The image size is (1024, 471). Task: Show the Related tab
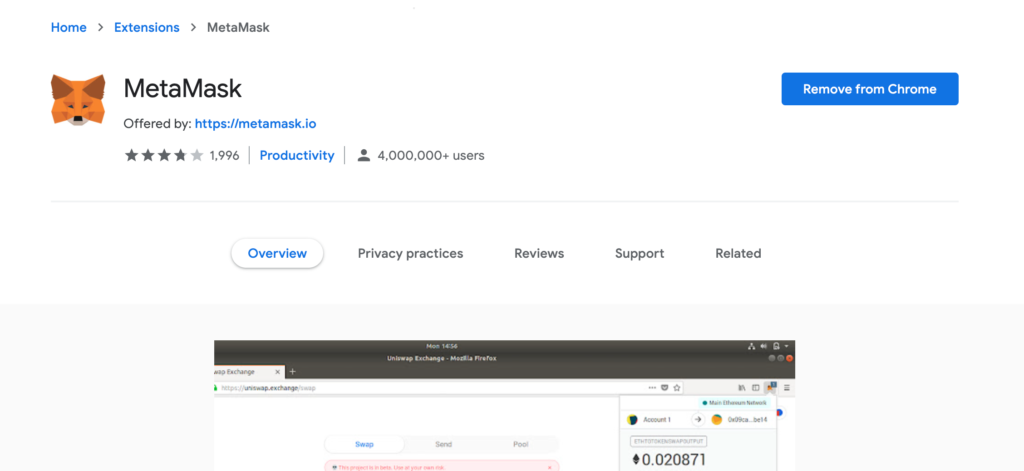point(738,253)
